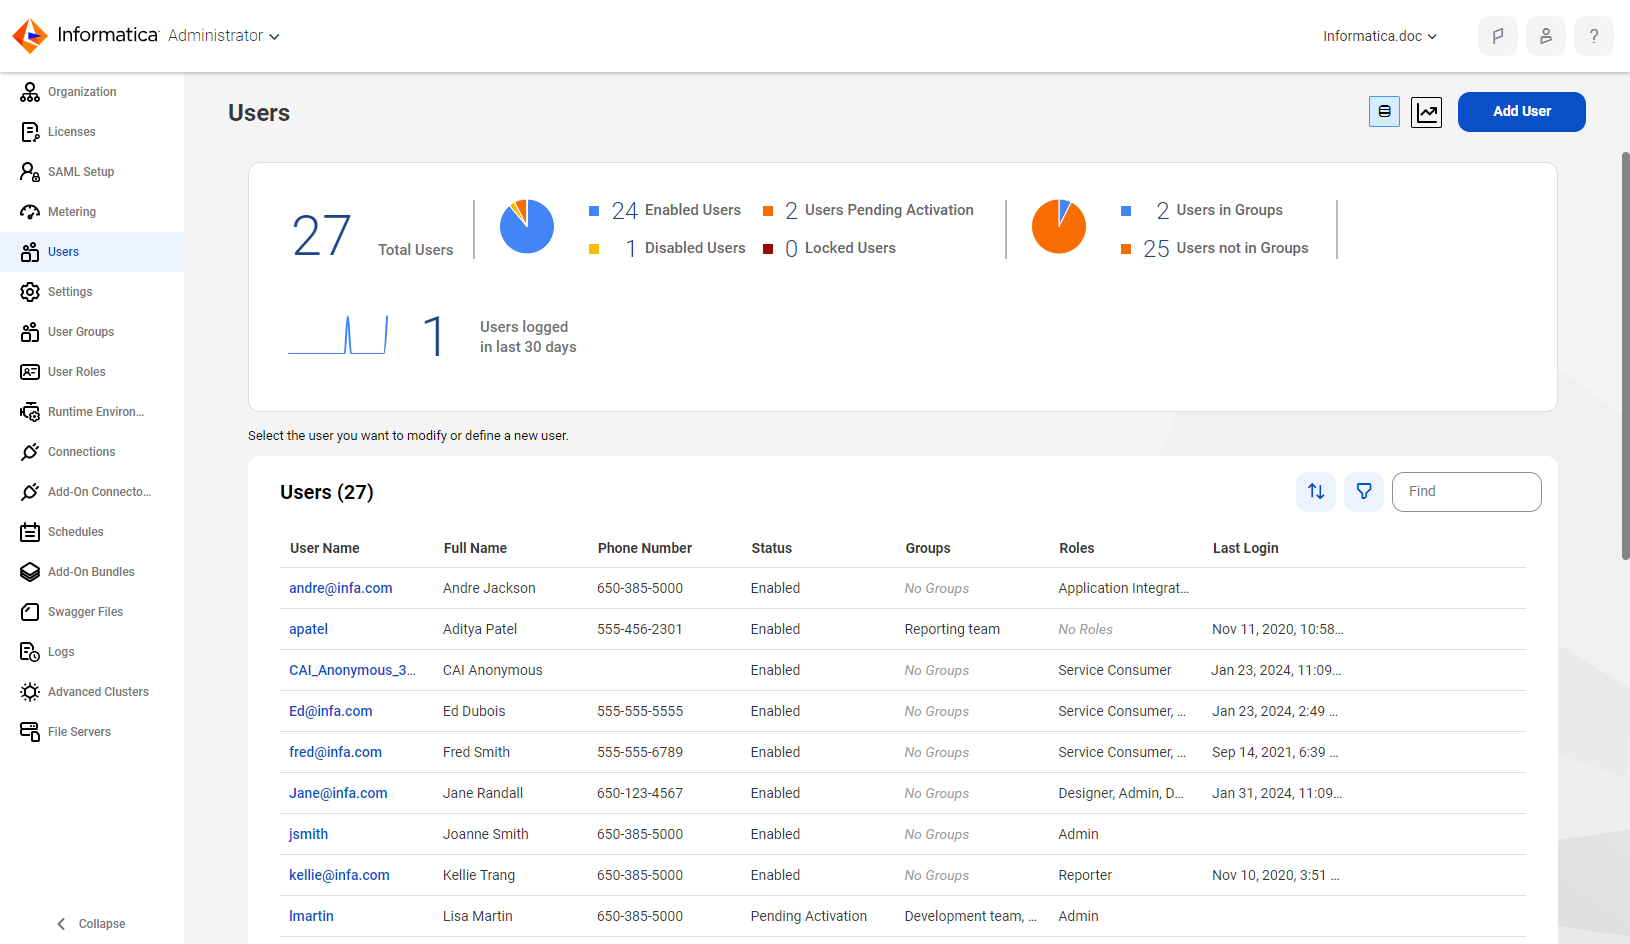Open User Roles icon
The height and width of the screenshot is (944, 1630).
pos(30,372)
